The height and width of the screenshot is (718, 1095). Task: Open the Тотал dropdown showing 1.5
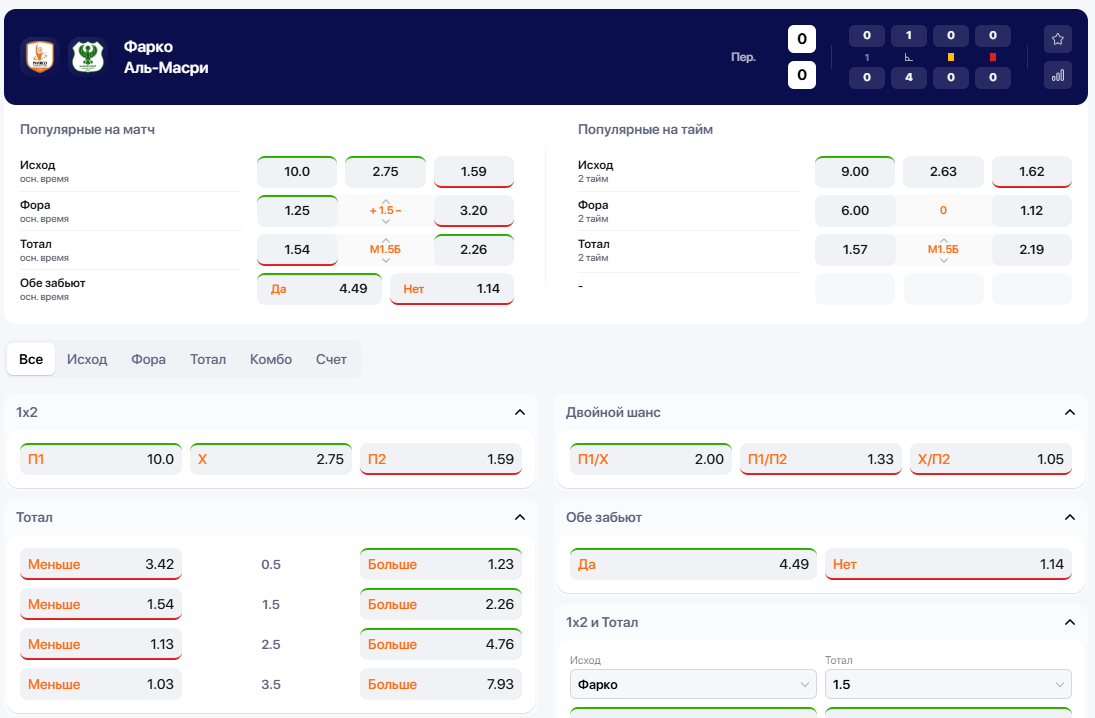click(x=947, y=685)
